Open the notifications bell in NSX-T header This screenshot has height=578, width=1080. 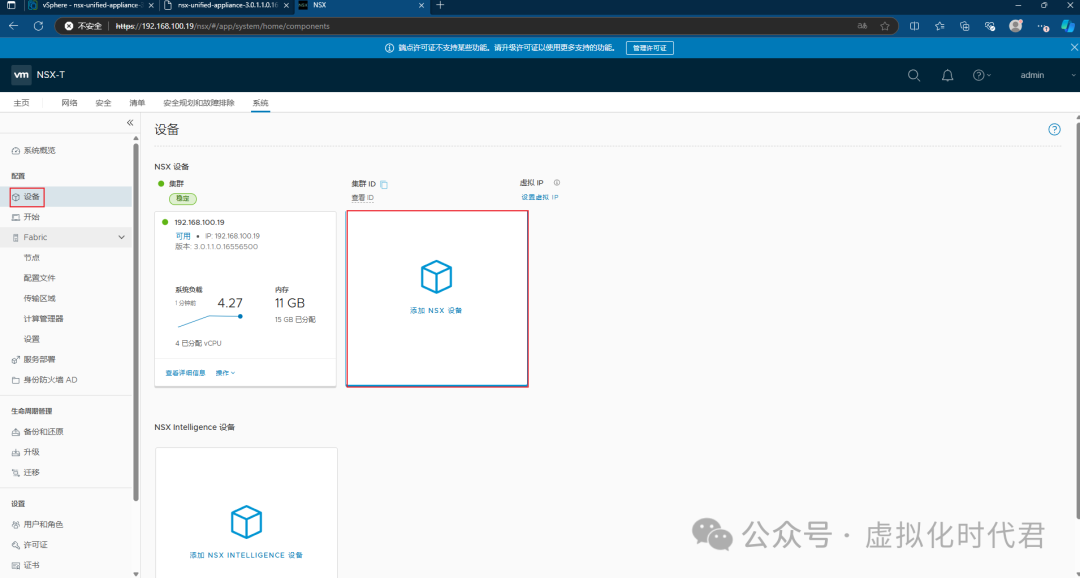(948, 75)
